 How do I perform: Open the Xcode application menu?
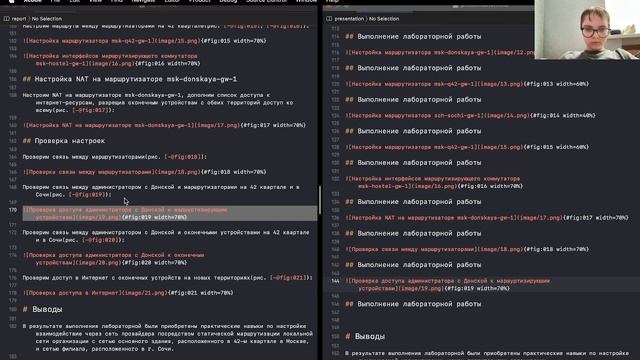[33, 1]
